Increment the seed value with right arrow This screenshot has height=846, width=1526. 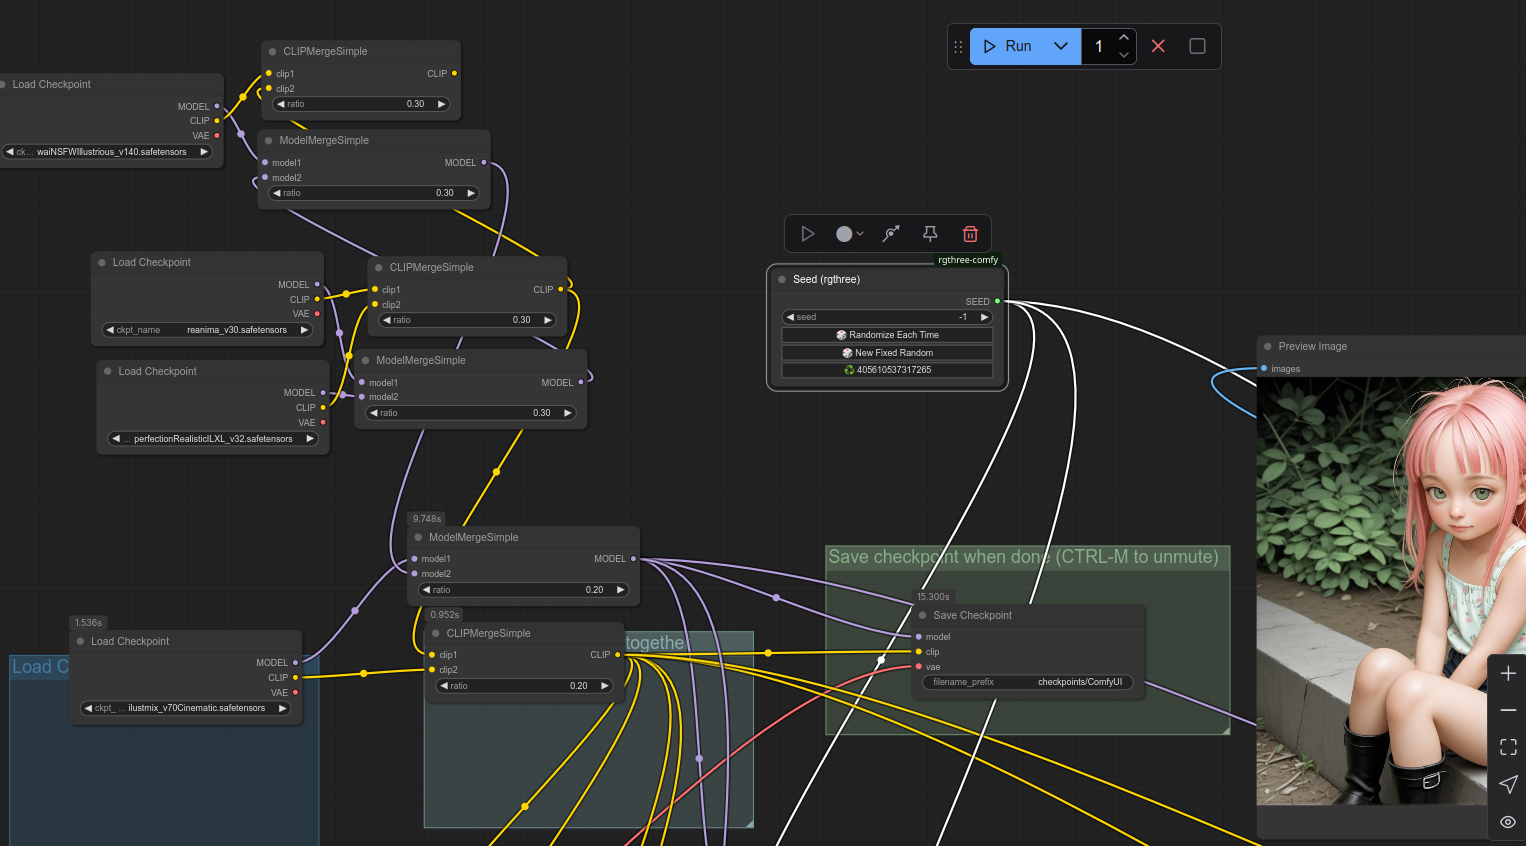point(984,317)
